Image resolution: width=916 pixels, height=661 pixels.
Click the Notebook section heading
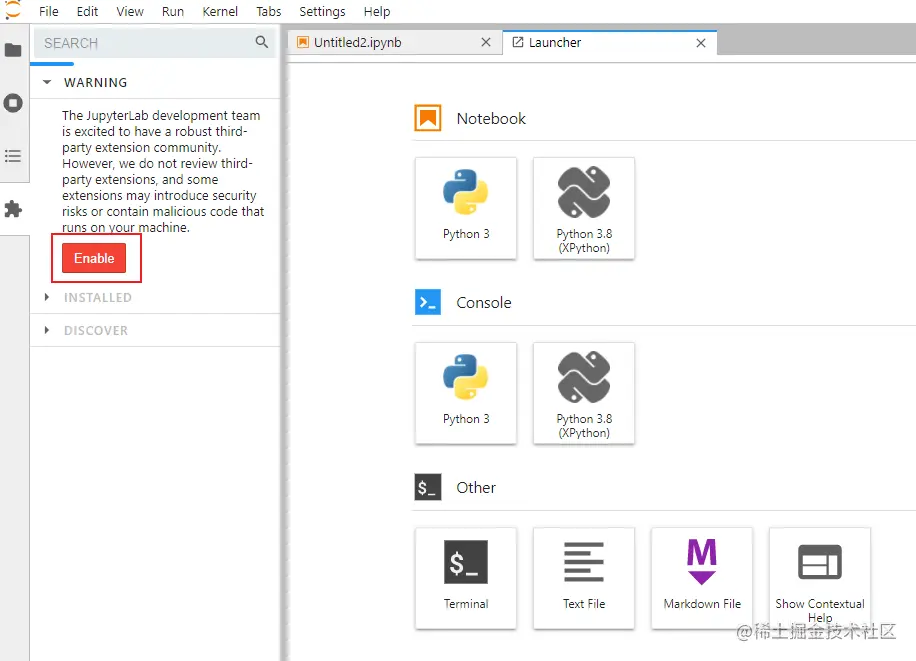point(491,119)
